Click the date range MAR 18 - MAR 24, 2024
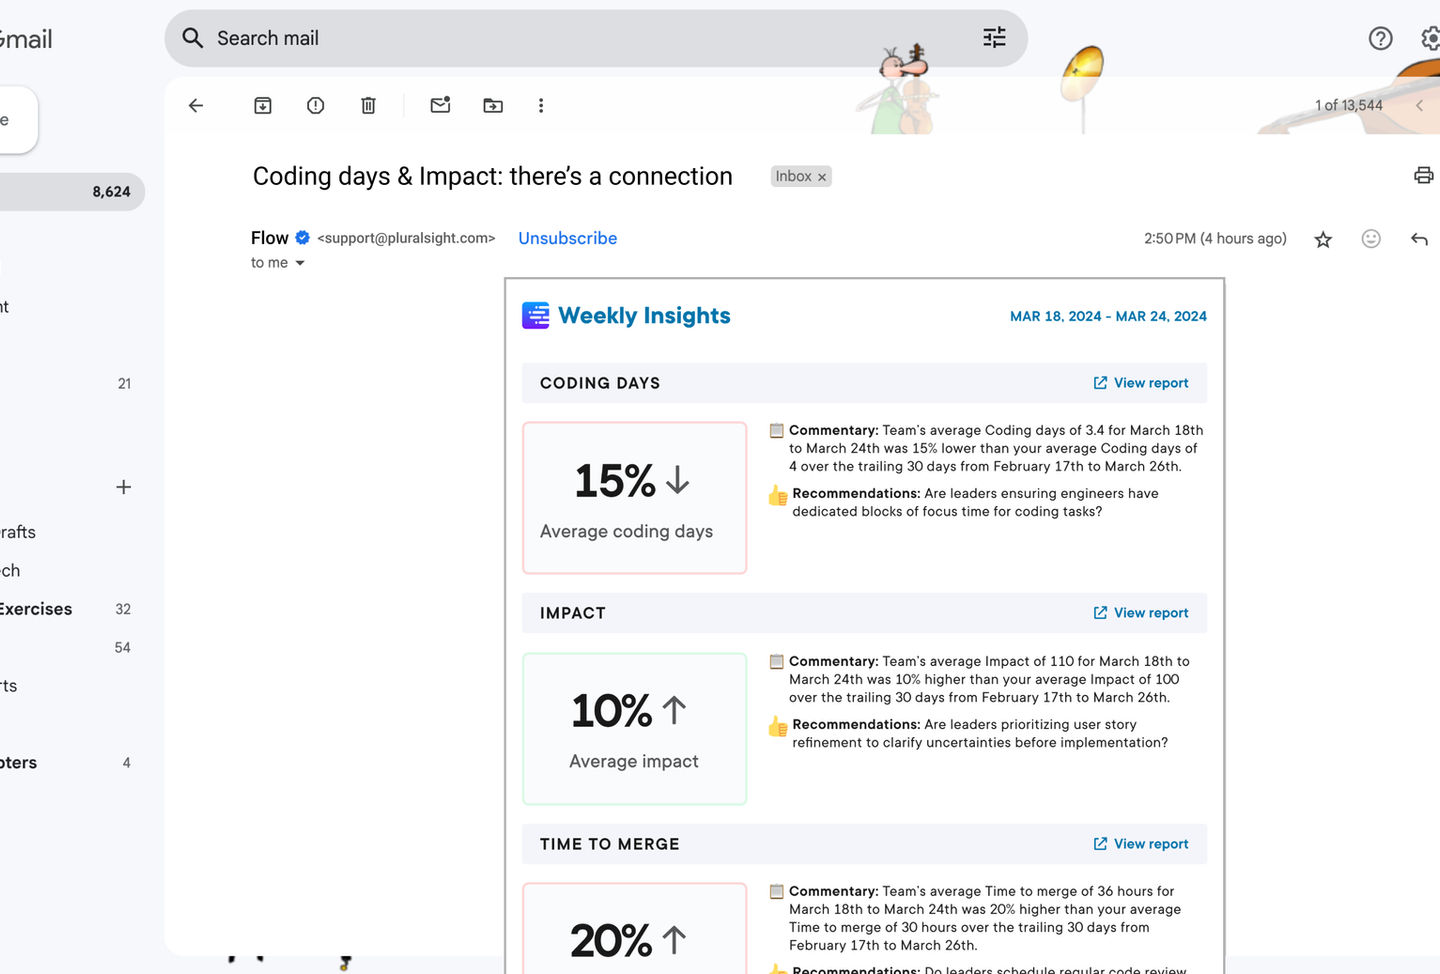 point(1108,316)
